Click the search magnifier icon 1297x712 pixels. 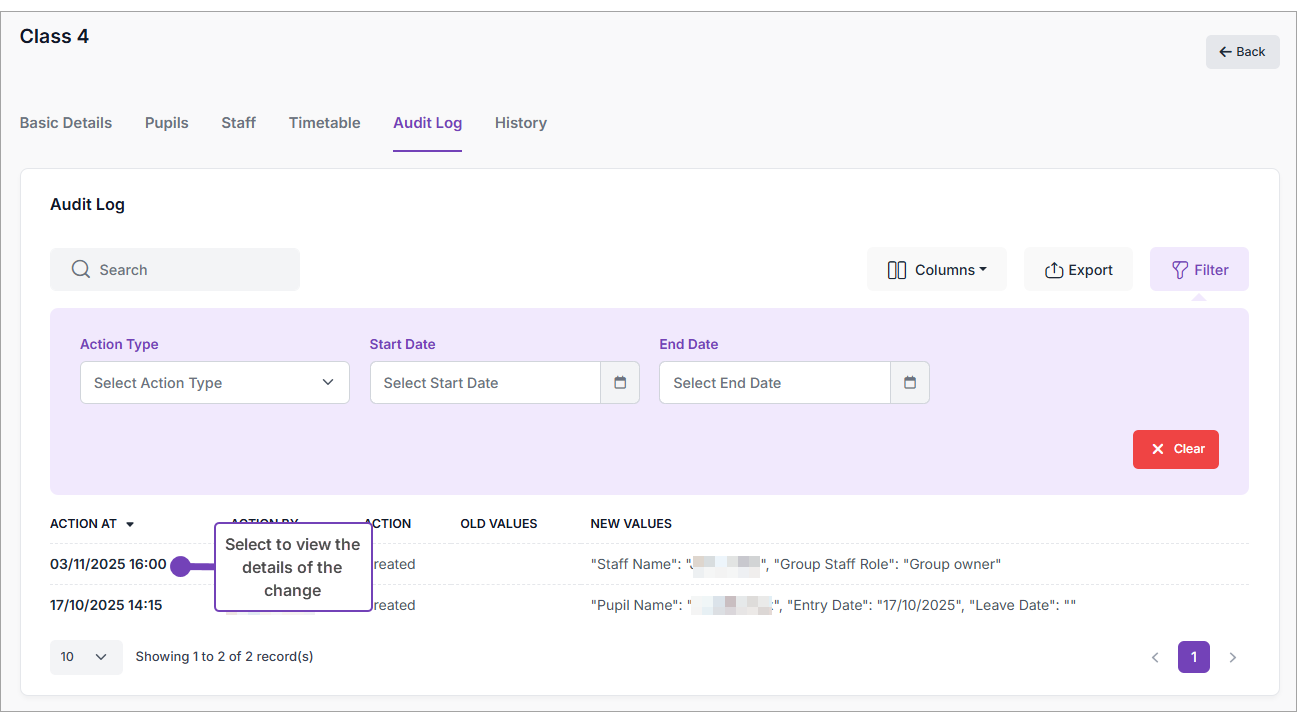(81, 270)
